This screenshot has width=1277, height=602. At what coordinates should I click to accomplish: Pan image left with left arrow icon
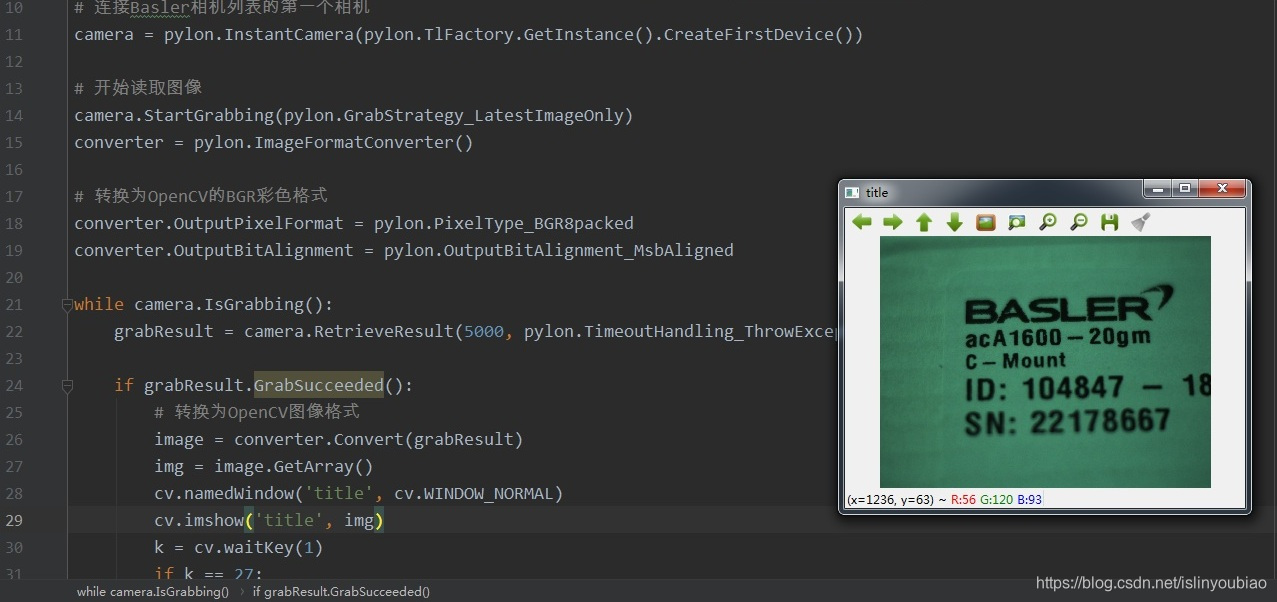(861, 222)
